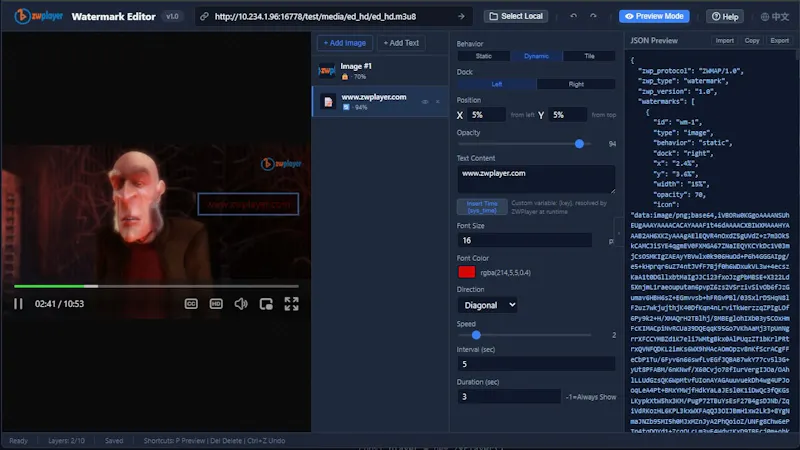Click the Image #1 layer thumbnail
The height and width of the screenshot is (450, 800).
click(x=327, y=71)
